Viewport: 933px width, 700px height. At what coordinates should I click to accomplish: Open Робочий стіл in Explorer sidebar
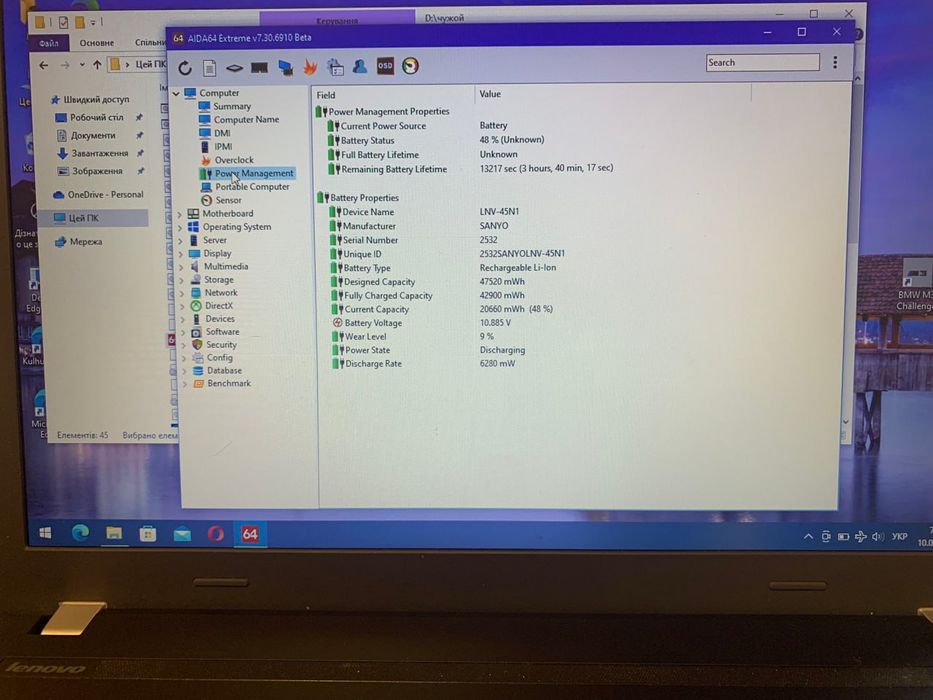(96, 117)
